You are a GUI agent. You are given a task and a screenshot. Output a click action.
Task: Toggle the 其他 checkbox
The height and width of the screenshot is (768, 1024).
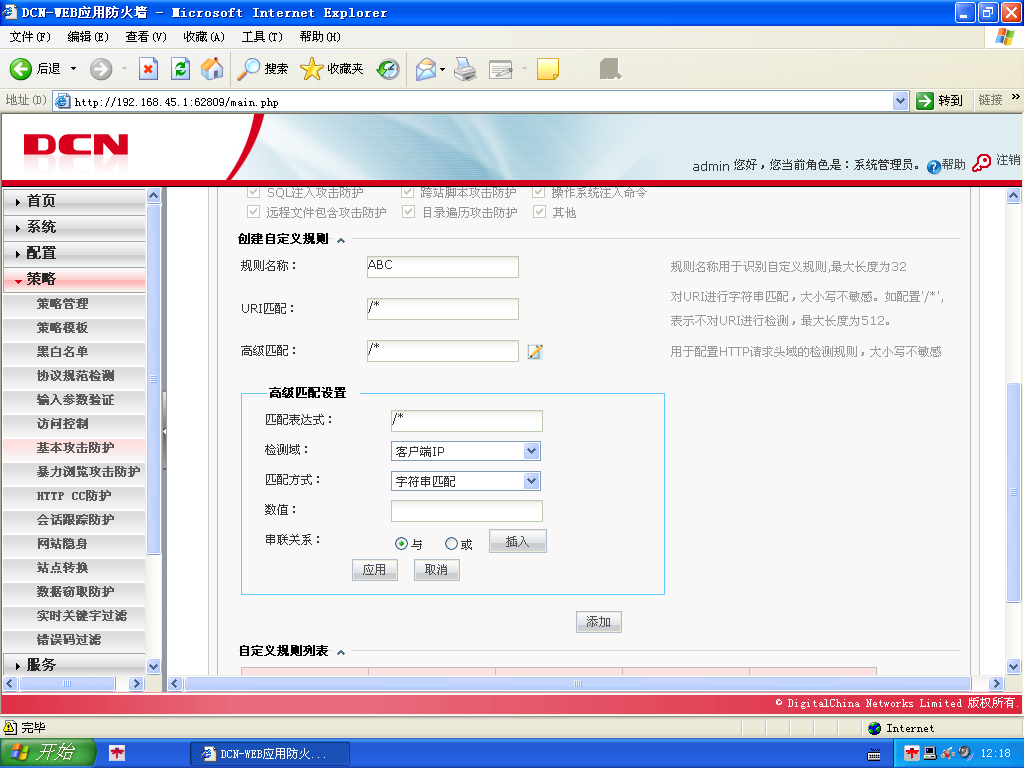(539, 212)
